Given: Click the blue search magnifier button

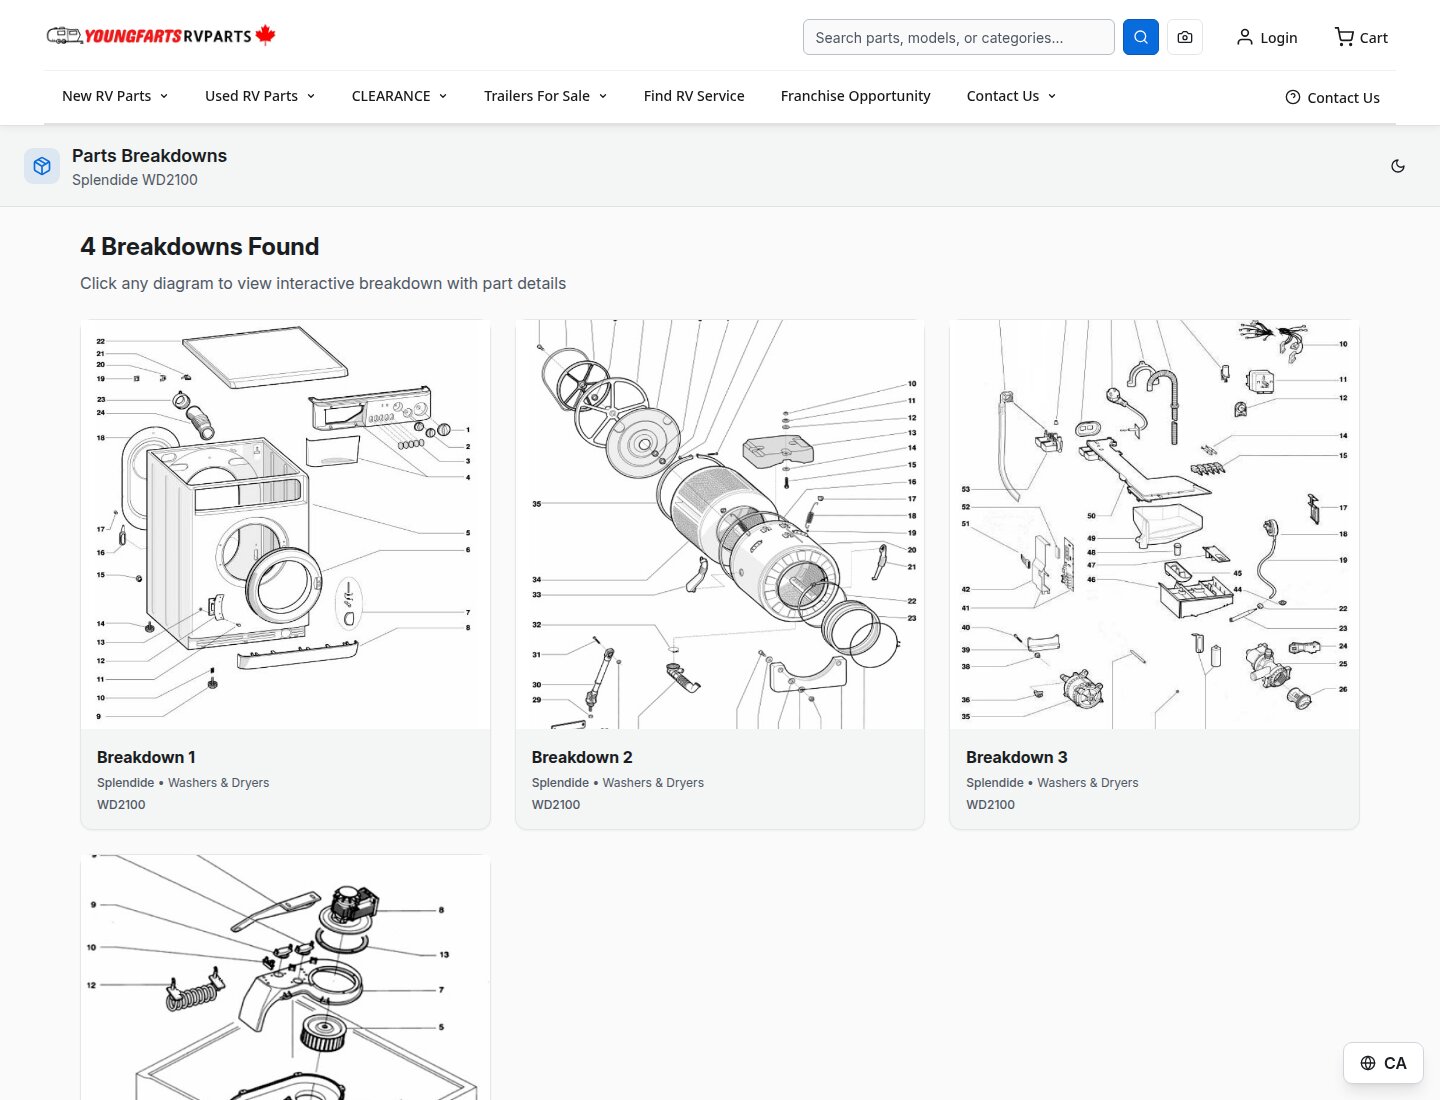Looking at the screenshot, I should pyautogui.click(x=1141, y=37).
